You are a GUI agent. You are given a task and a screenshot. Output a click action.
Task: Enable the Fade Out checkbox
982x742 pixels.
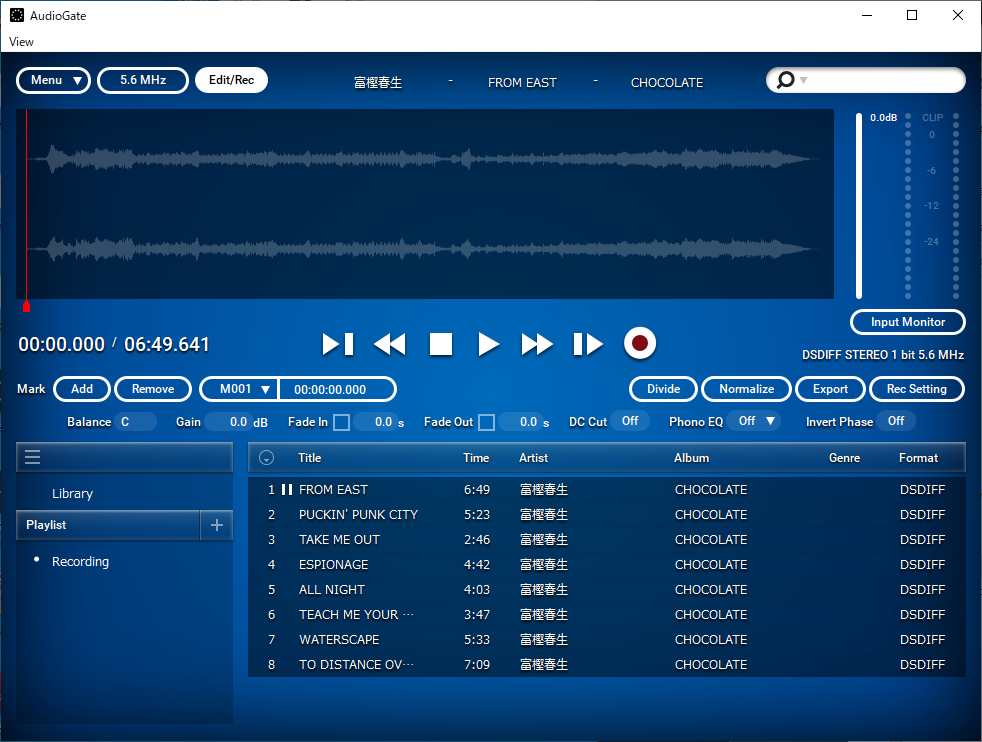pyautogui.click(x=486, y=422)
